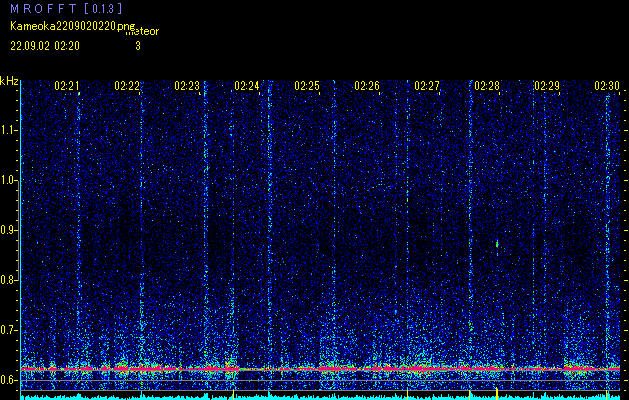This screenshot has height=400, width=629.
Task: Select the 02:29 time label
Action: click(547, 86)
